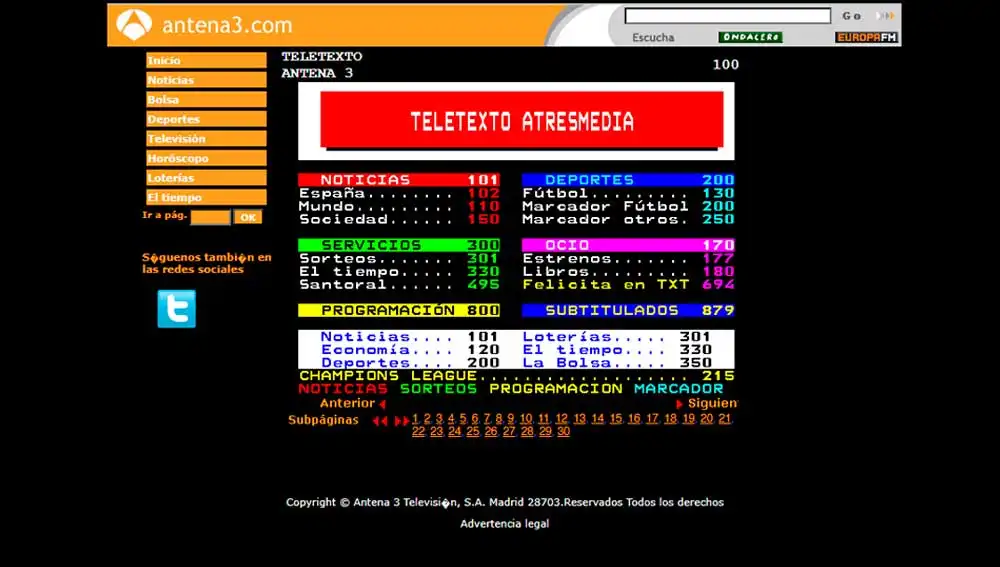Go to the Anterior page link
This screenshot has width=1000, height=567.
(x=347, y=403)
